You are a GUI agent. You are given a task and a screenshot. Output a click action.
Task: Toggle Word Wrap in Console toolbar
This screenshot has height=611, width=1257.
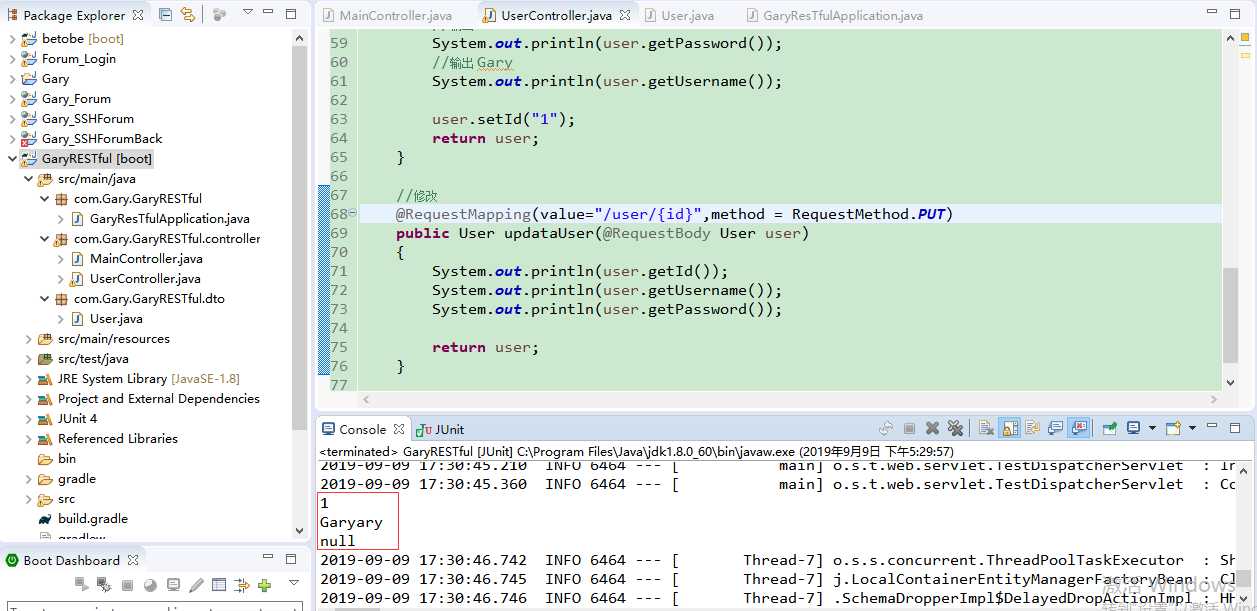point(1032,429)
